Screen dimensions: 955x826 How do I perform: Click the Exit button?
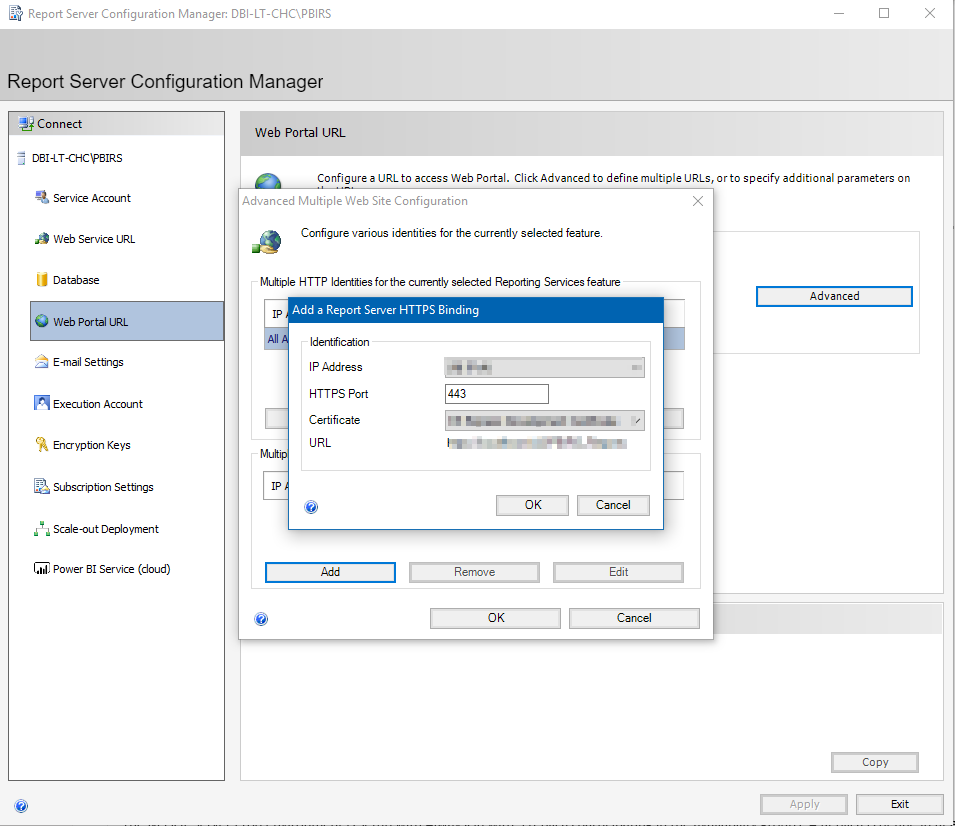pyautogui.click(x=900, y=804)
